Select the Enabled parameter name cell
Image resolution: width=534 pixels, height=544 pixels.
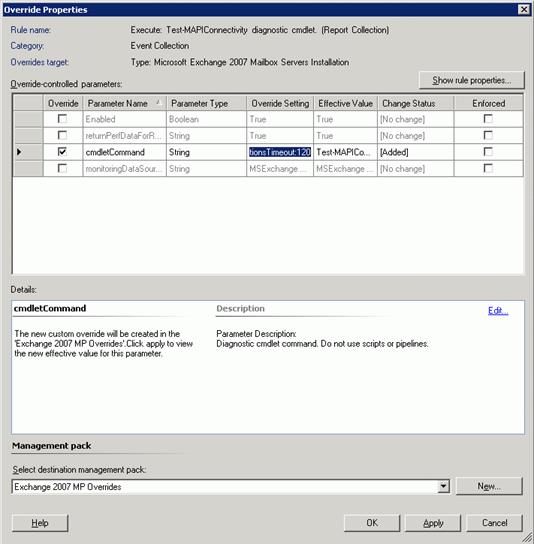click(124, 119)
